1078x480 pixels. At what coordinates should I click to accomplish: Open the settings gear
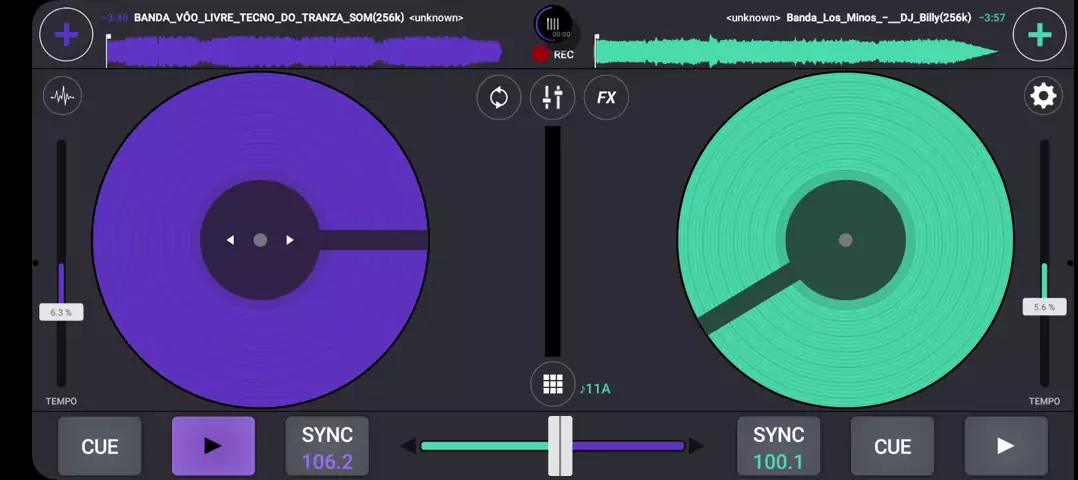[x=1043, y=96]
